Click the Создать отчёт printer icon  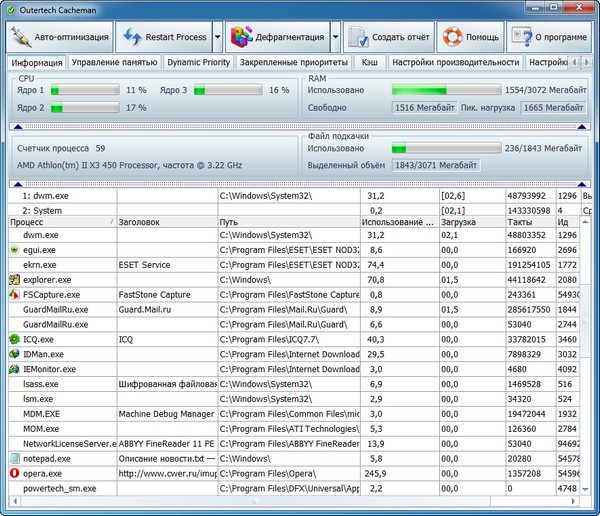coord(358,38)
